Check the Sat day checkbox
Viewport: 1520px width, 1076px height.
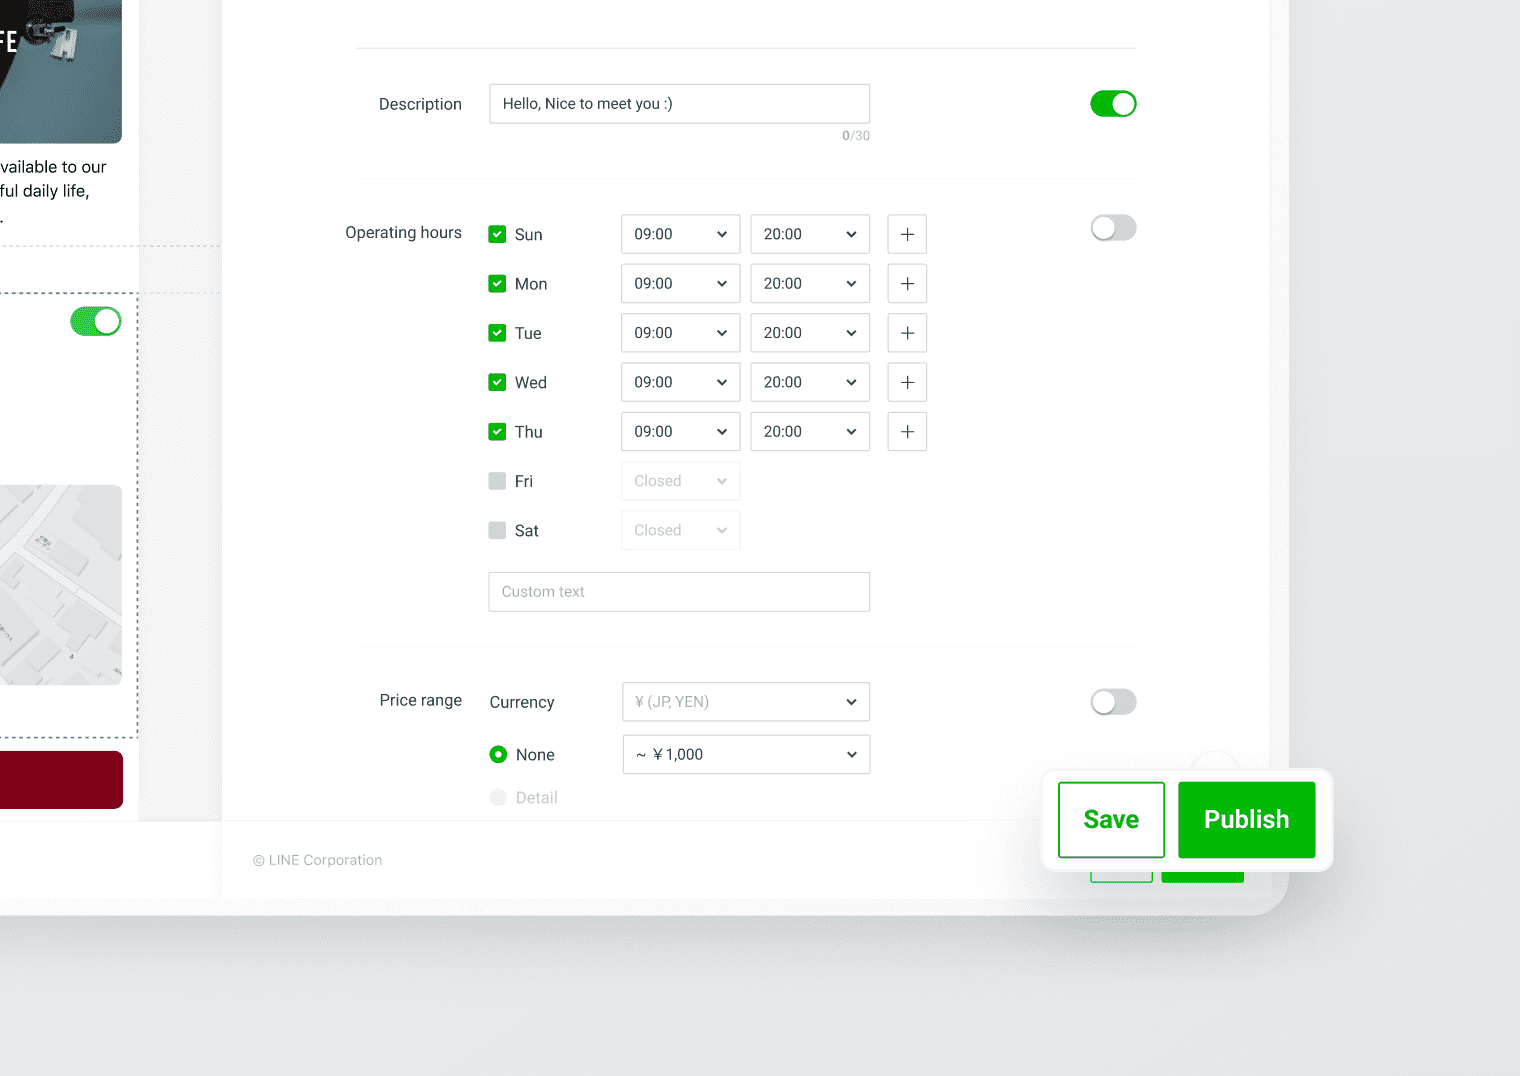[x=497, y=530]
